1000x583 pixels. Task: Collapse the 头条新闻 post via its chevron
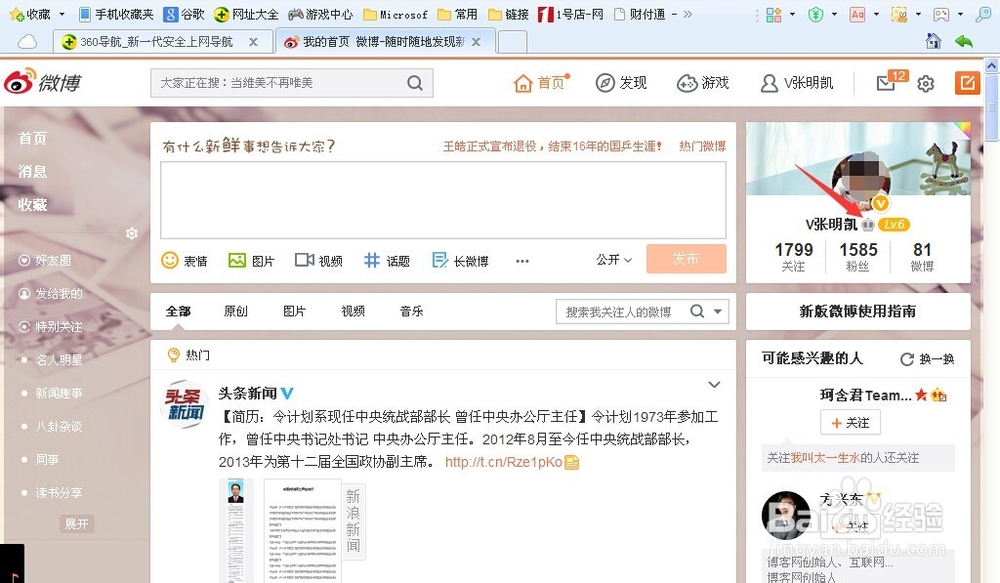714,384
